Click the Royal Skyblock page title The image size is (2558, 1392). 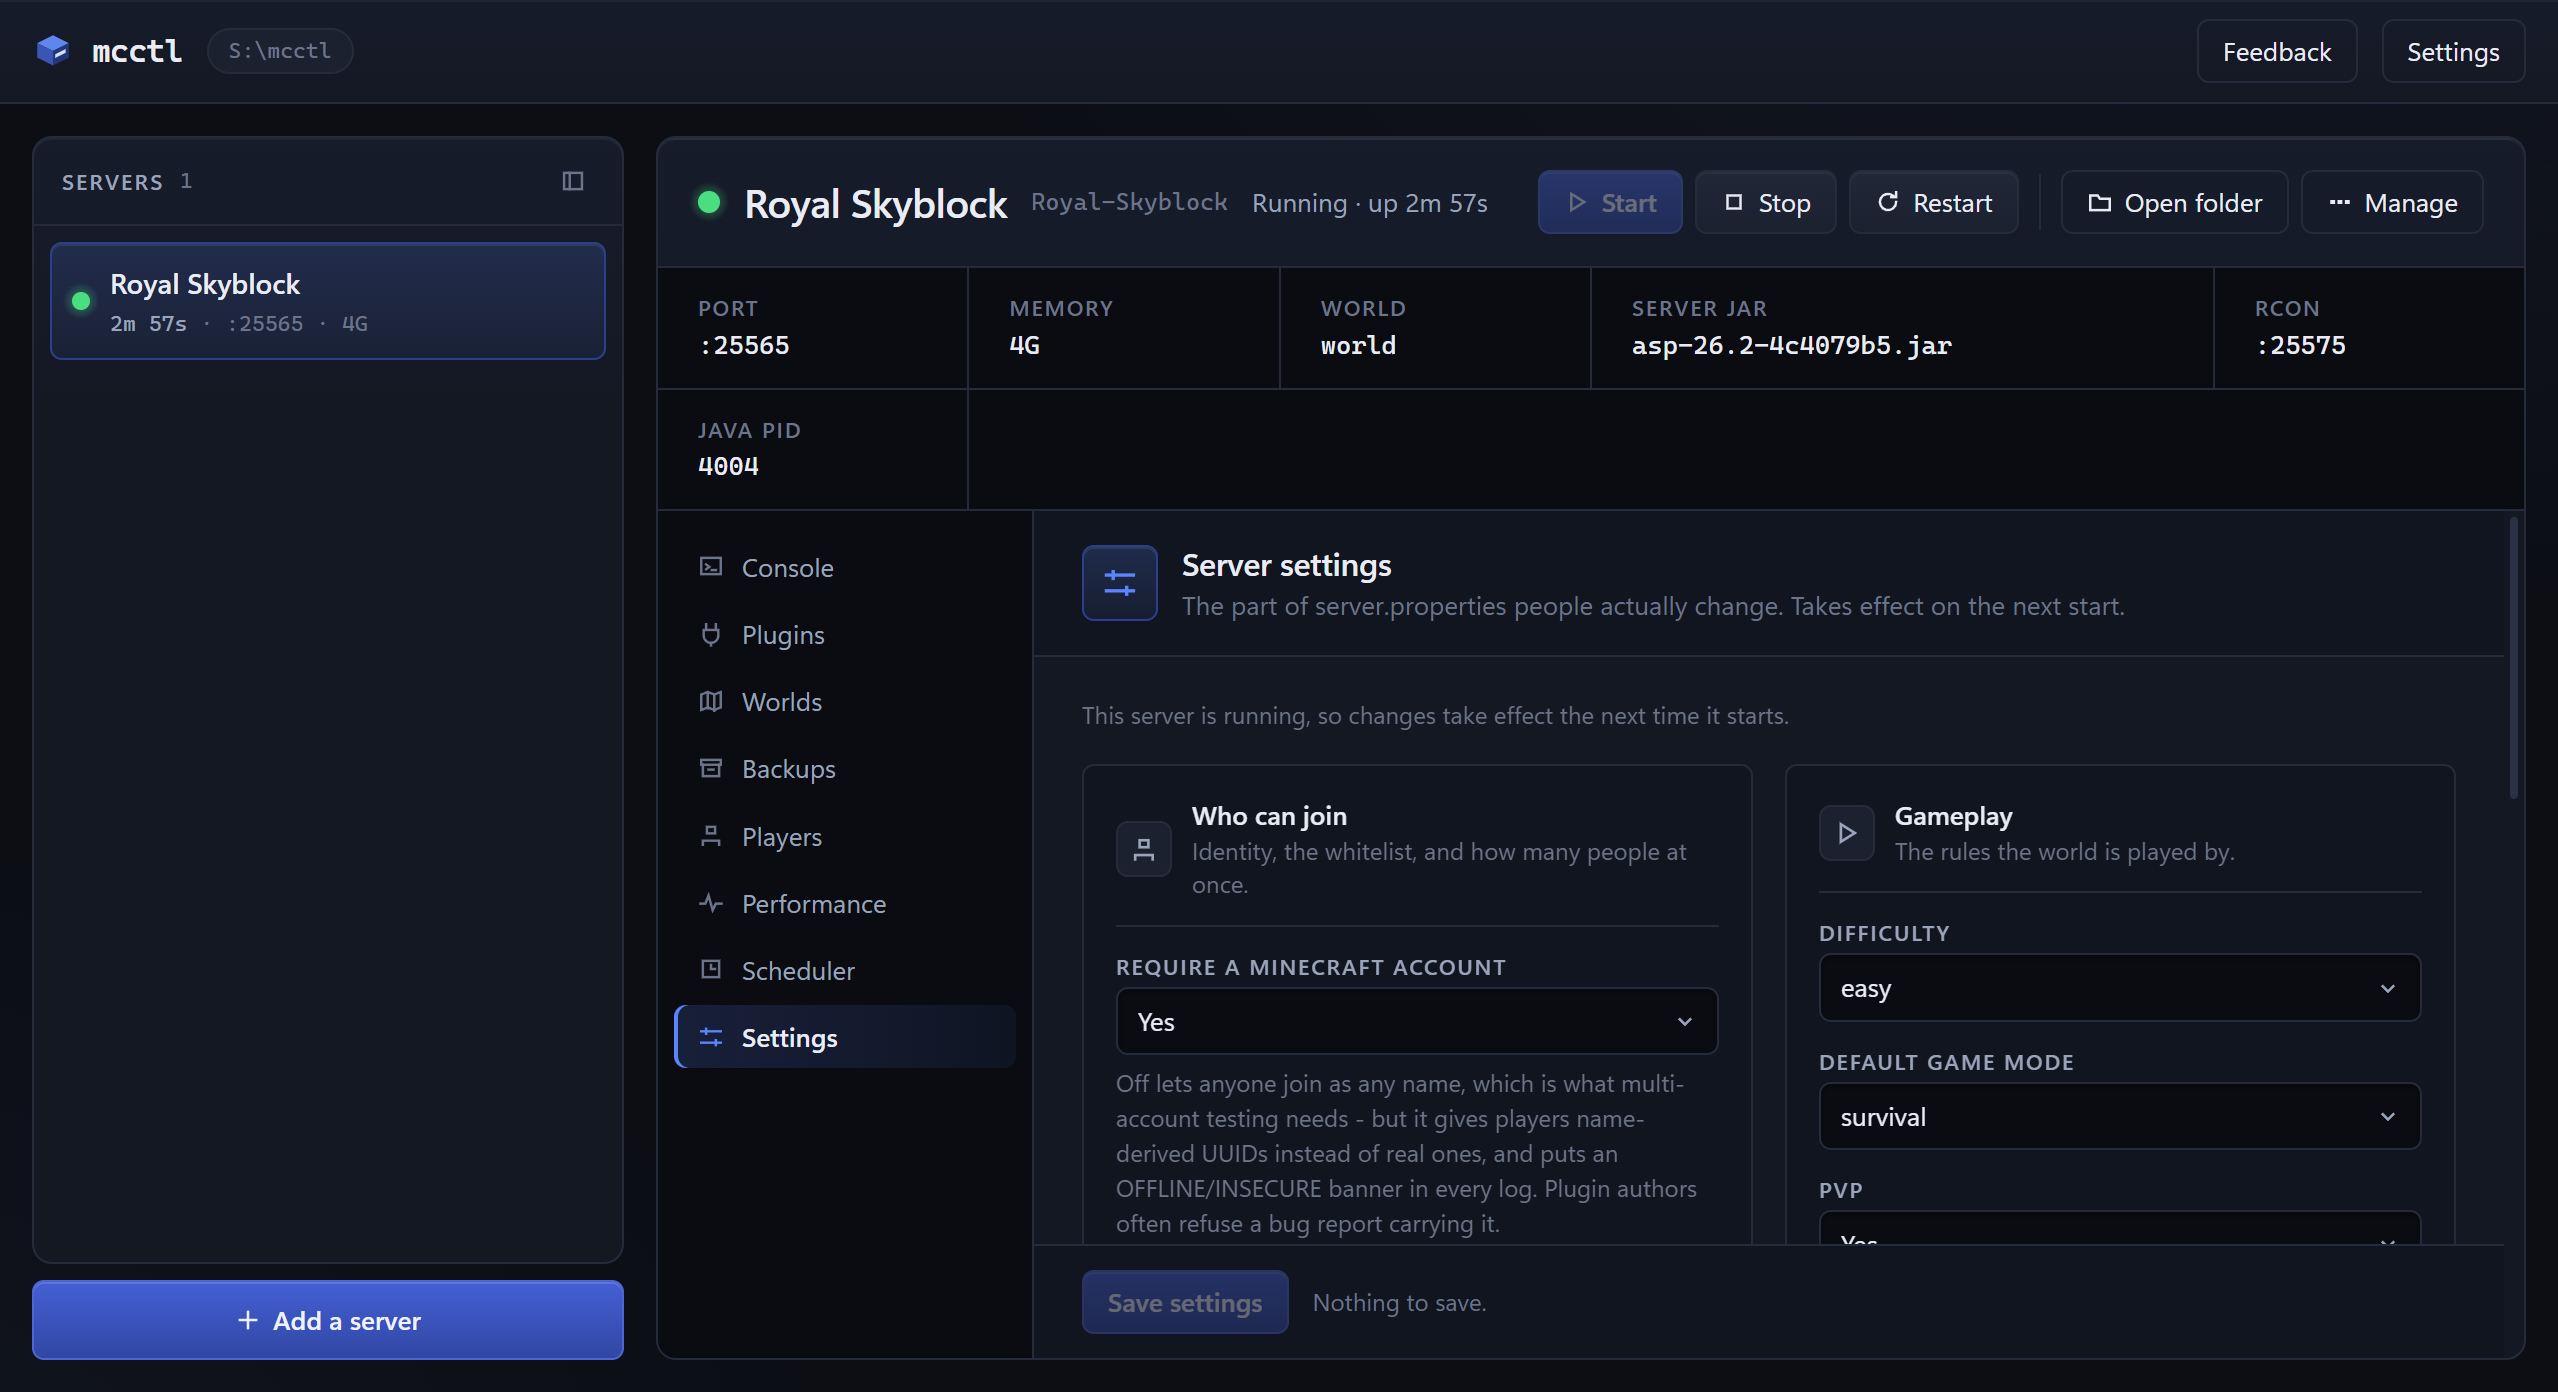[875, 204]
